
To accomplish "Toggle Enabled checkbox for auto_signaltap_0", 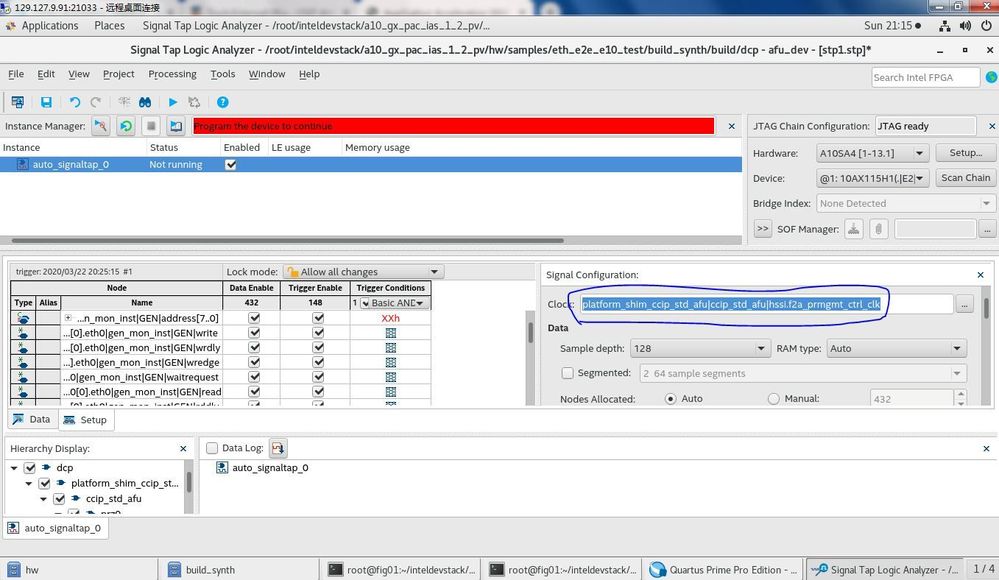I will pos(231,165).
